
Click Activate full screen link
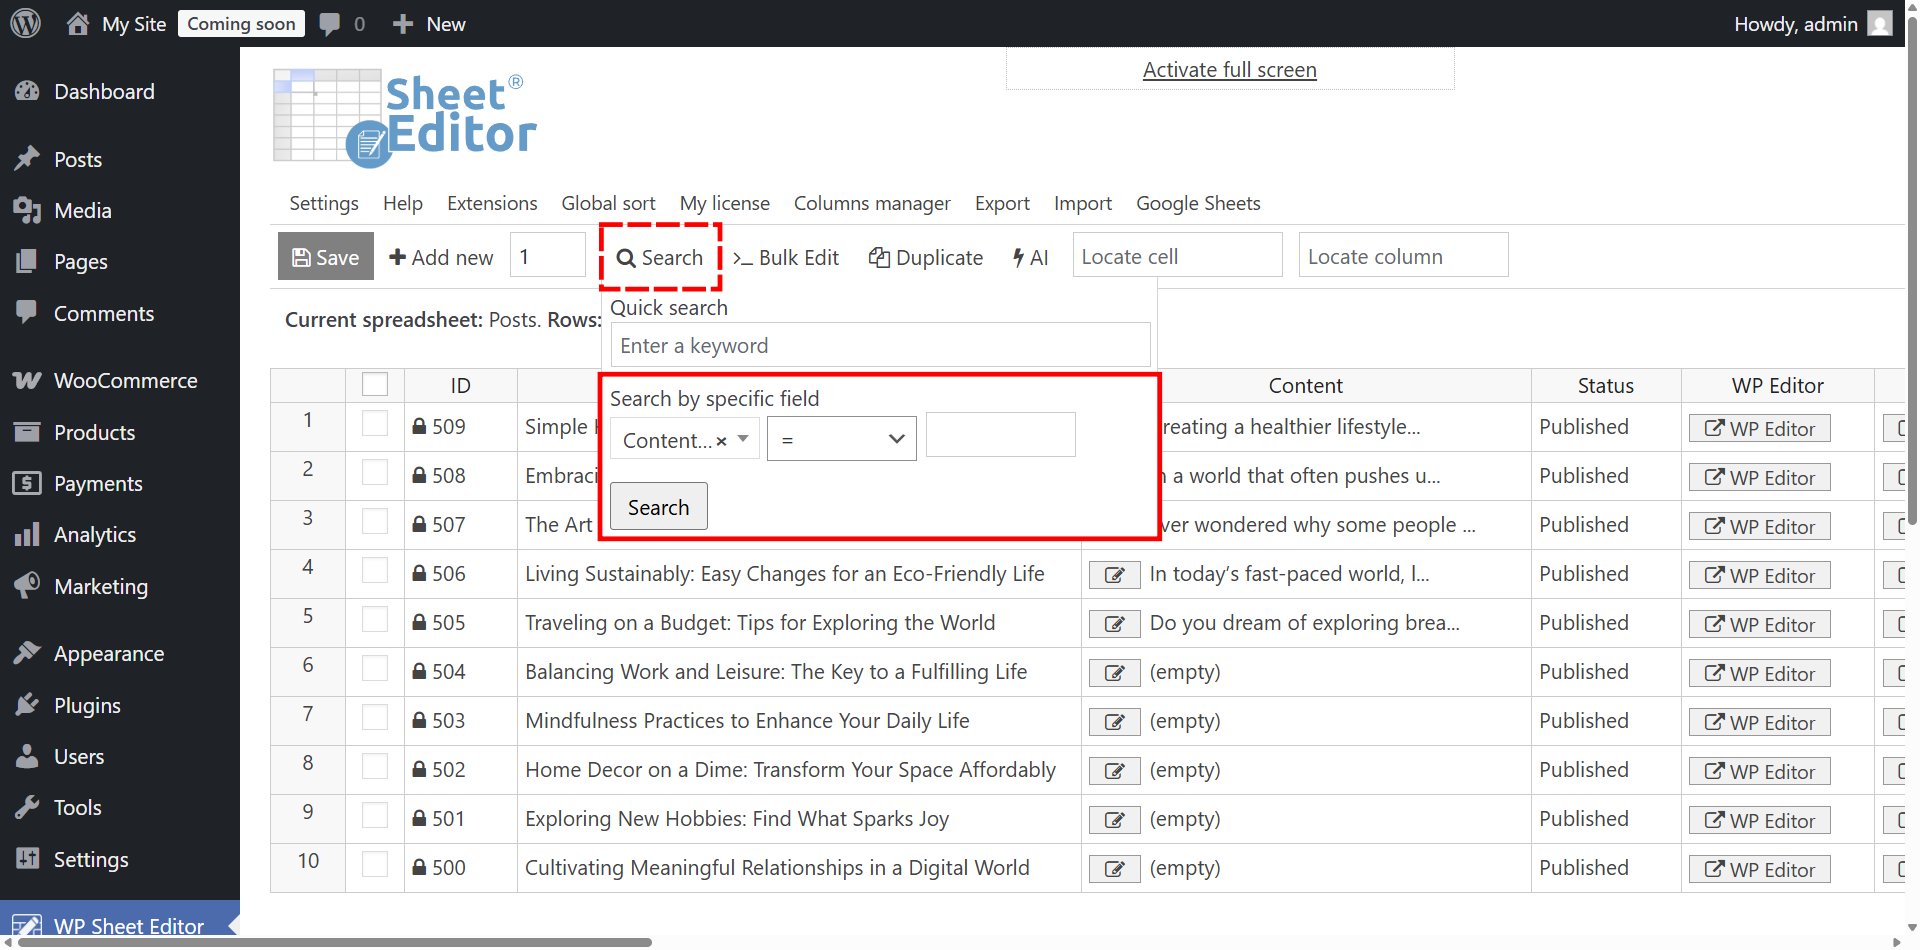tap(1229, 70)
